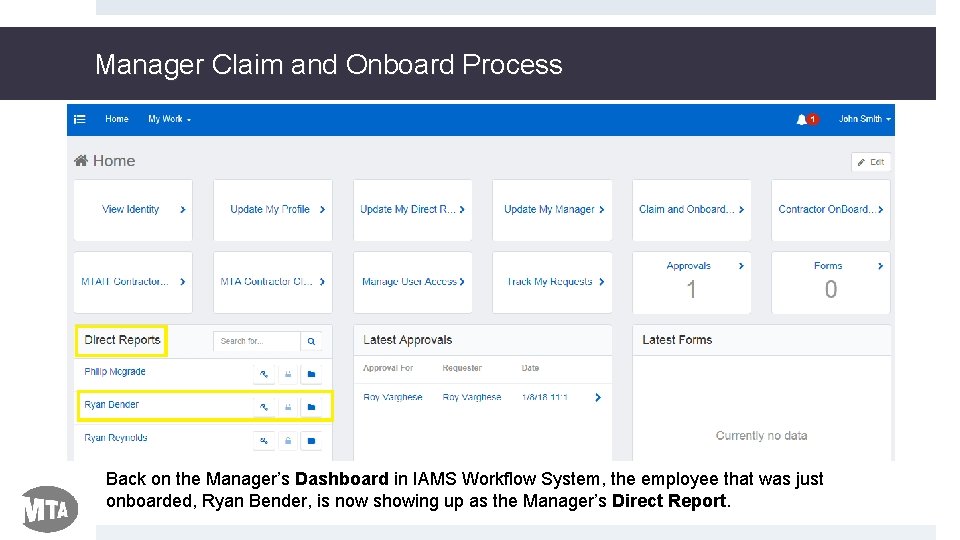Click the Latest Approvals panel heading
Screen dimensions: 960x540
pos(407,340)
